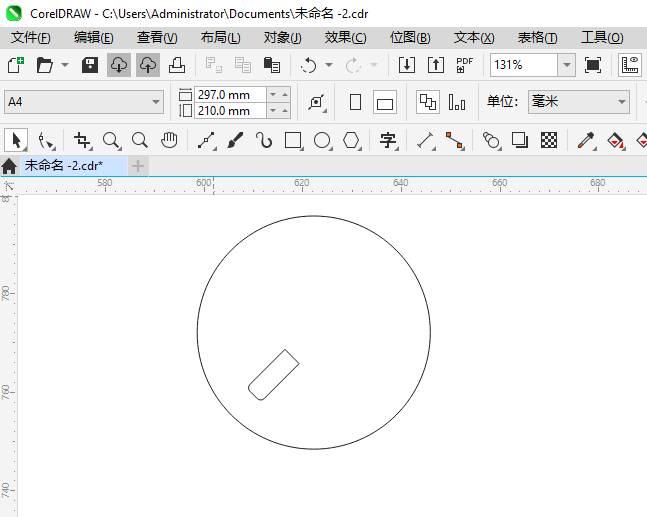Print the document with printer icon

177,65
